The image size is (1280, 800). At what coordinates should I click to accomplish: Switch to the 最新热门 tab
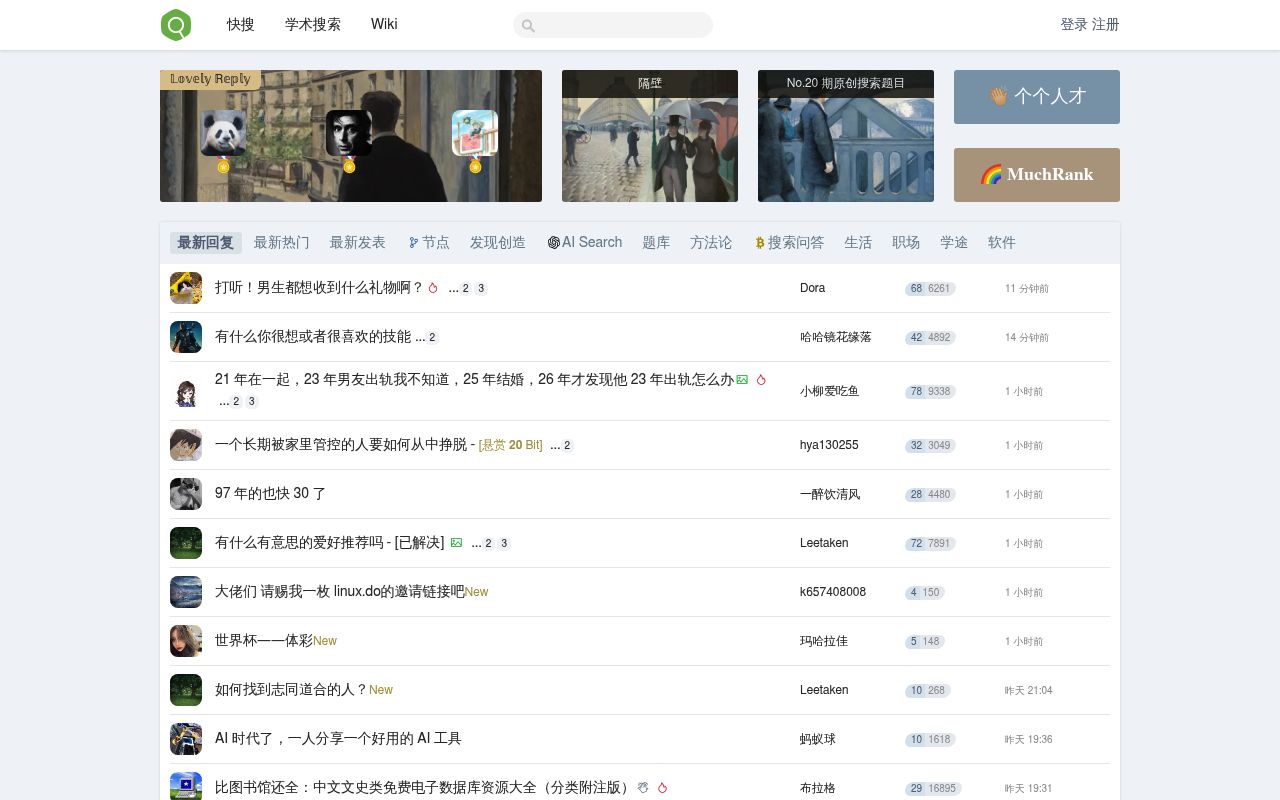click(x=282, y=243)
